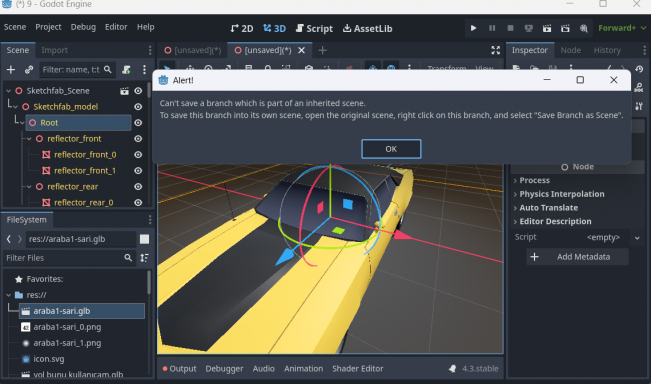Viewport: 651px width, 384px height.
Task: Open scene icon next to Sketchfab_Scene
Action: tap(124, 91)
